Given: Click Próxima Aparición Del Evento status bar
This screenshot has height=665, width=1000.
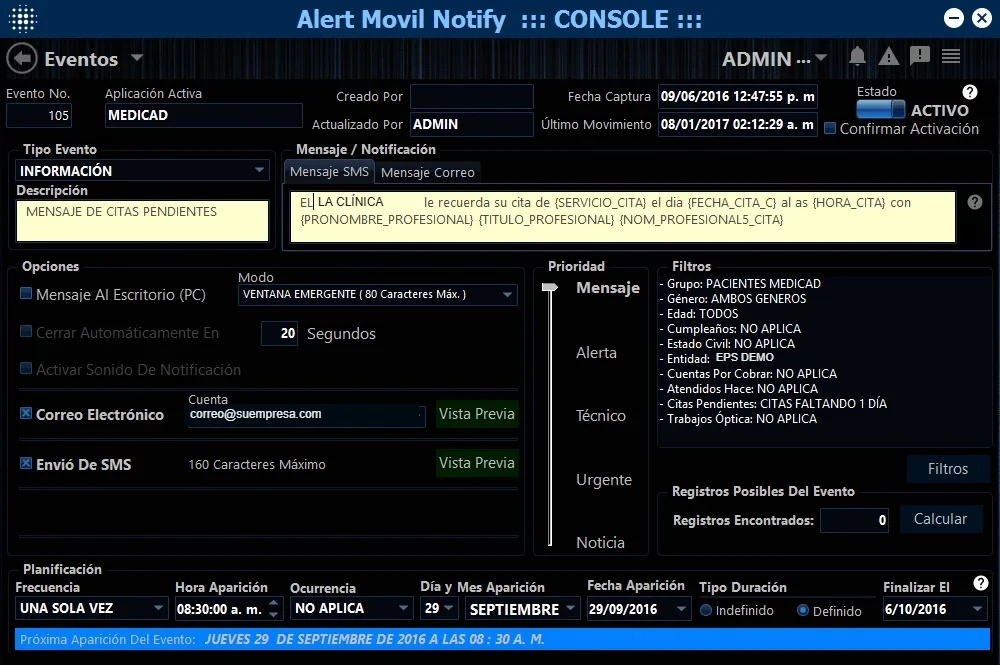Looking at the screenshot, I should pyautogui.click(x=502, y=639).
